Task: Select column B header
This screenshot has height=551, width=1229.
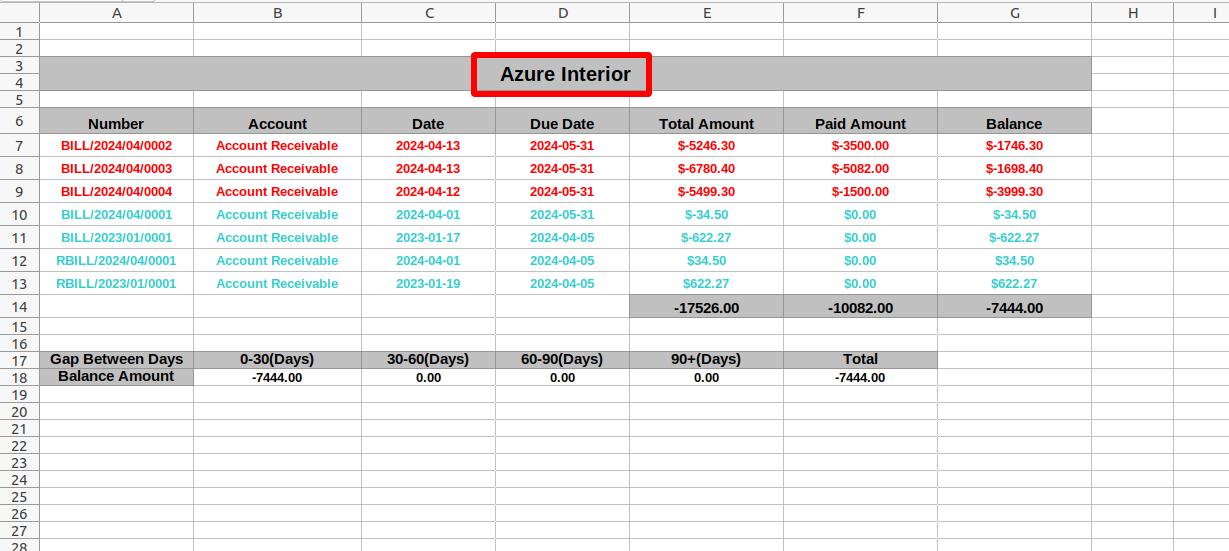Action: (277, 13)
